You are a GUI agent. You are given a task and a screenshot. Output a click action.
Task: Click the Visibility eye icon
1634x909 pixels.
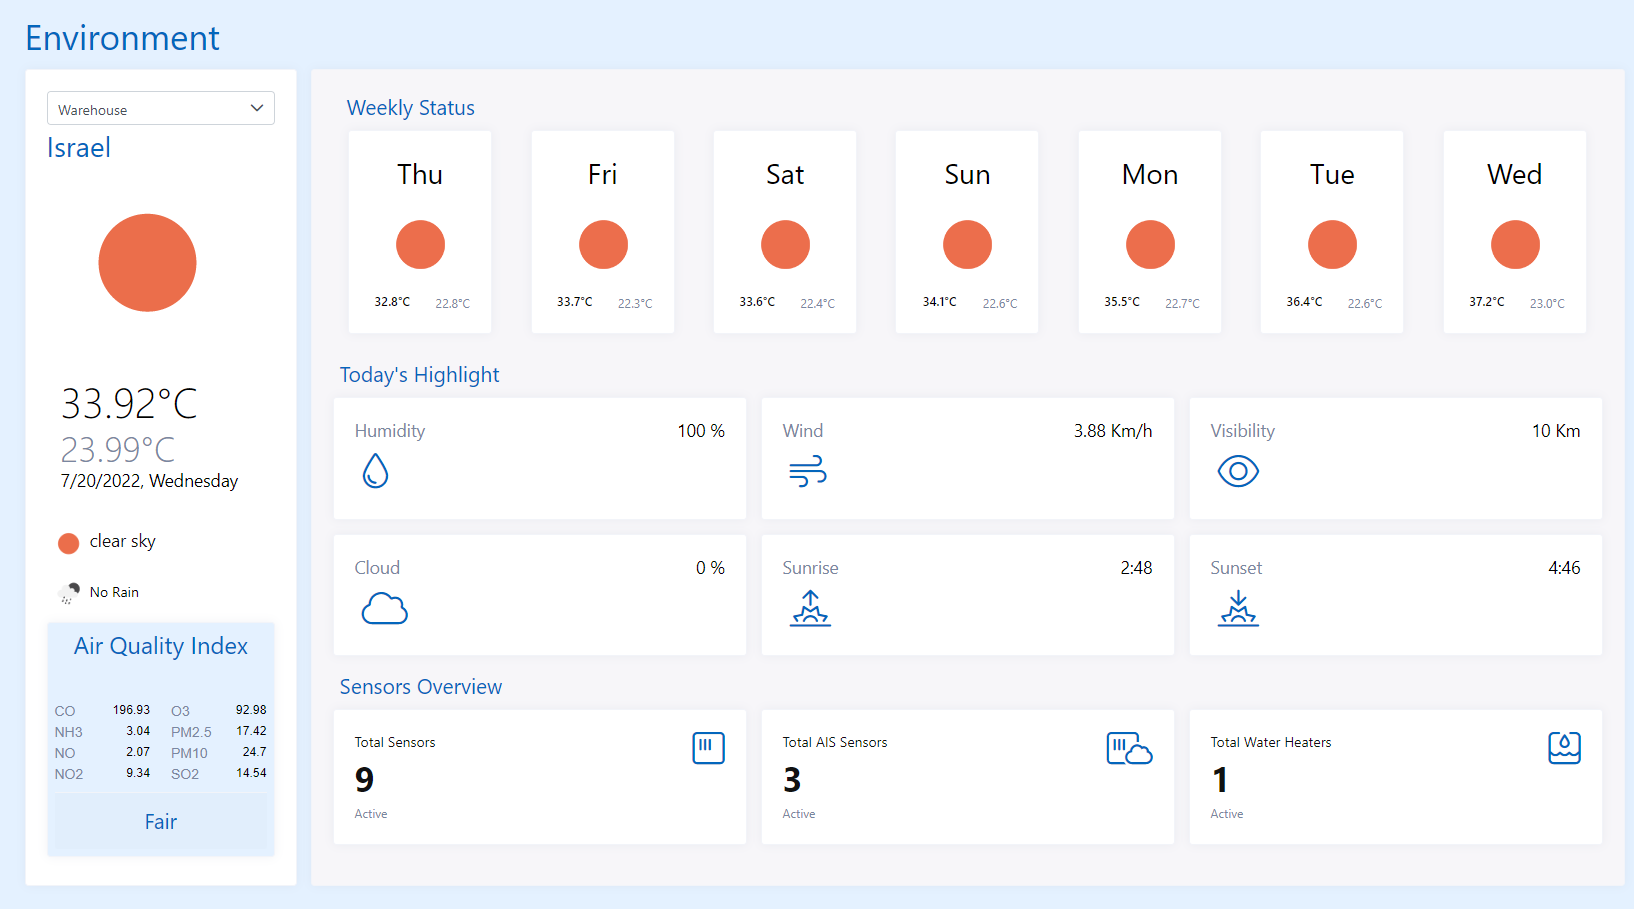(x=1238, y=471)
